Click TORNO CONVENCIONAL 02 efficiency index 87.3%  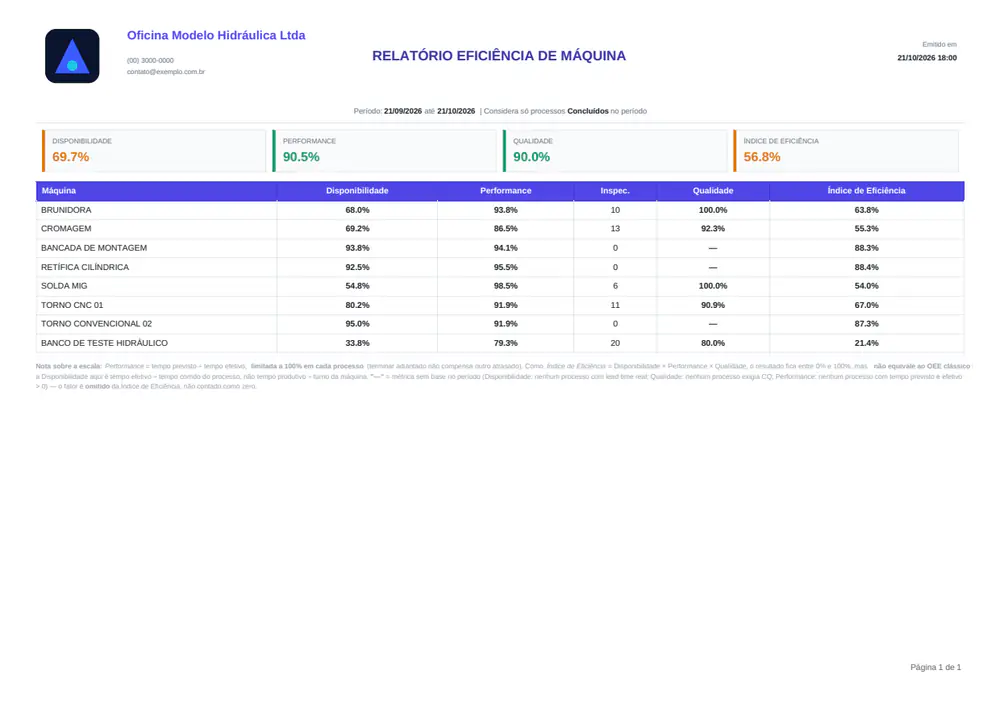pos(866,324)
